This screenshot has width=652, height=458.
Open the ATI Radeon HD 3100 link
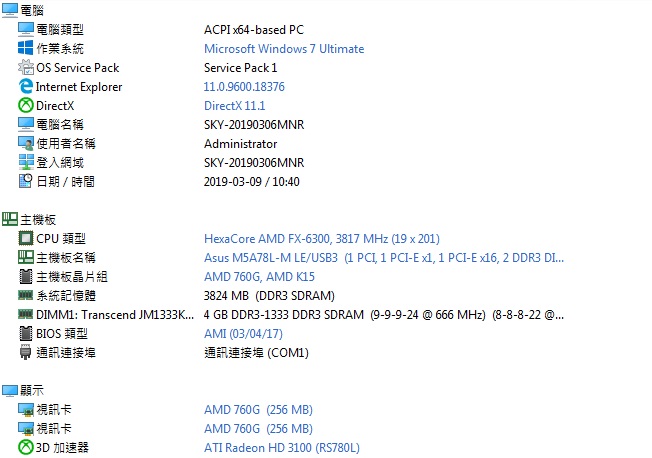pos(281,448)
